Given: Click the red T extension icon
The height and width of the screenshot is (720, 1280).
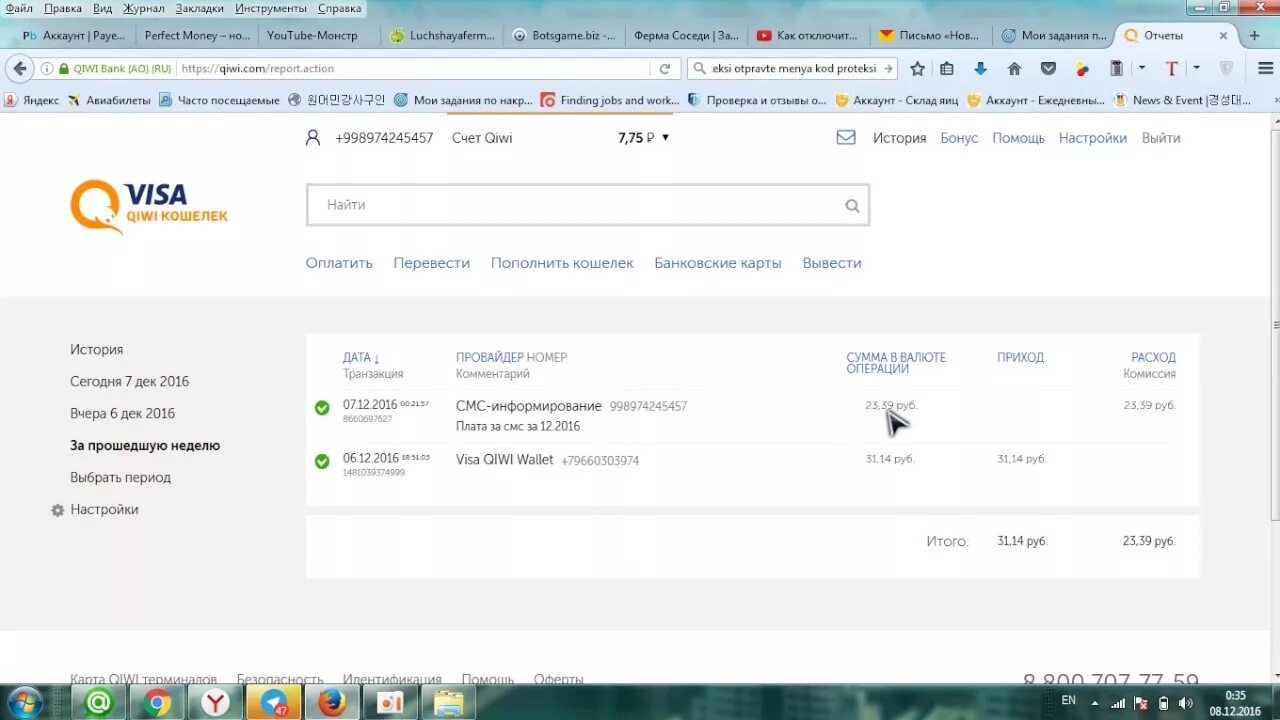Looking at the screenshot, I should (1172, 69).
